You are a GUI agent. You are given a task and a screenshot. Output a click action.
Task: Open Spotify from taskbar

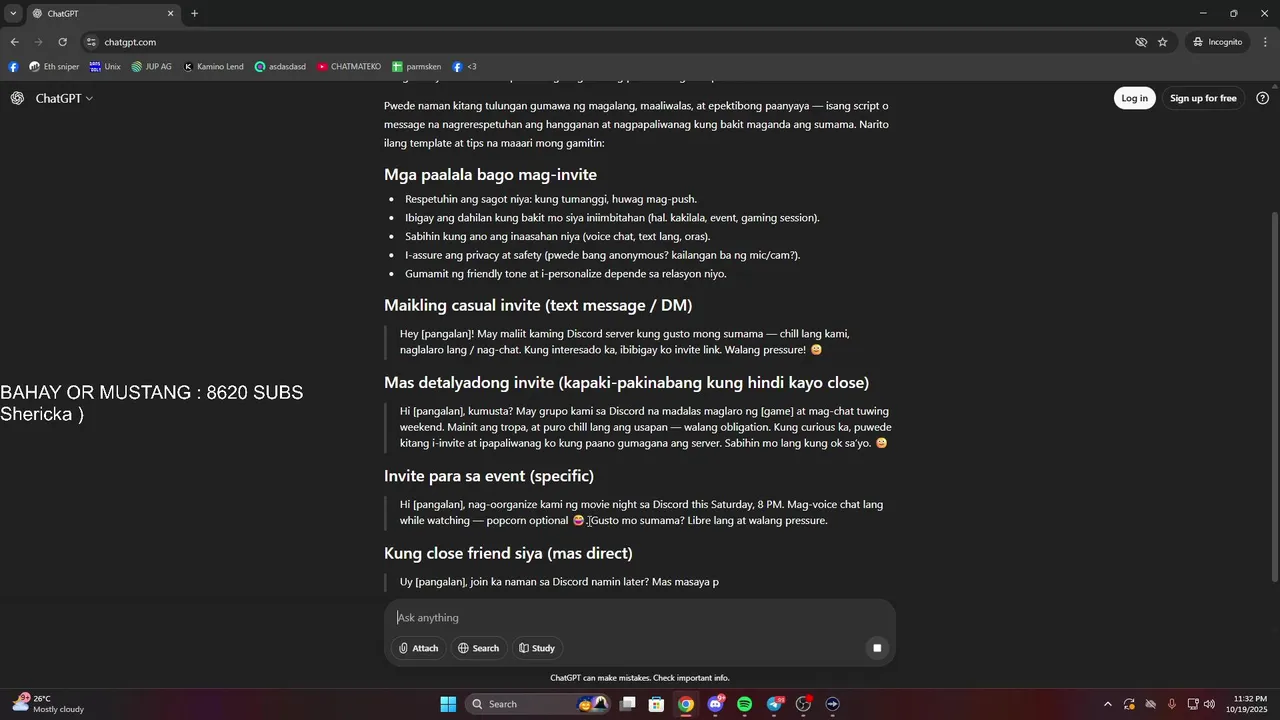tap(744, 704)
